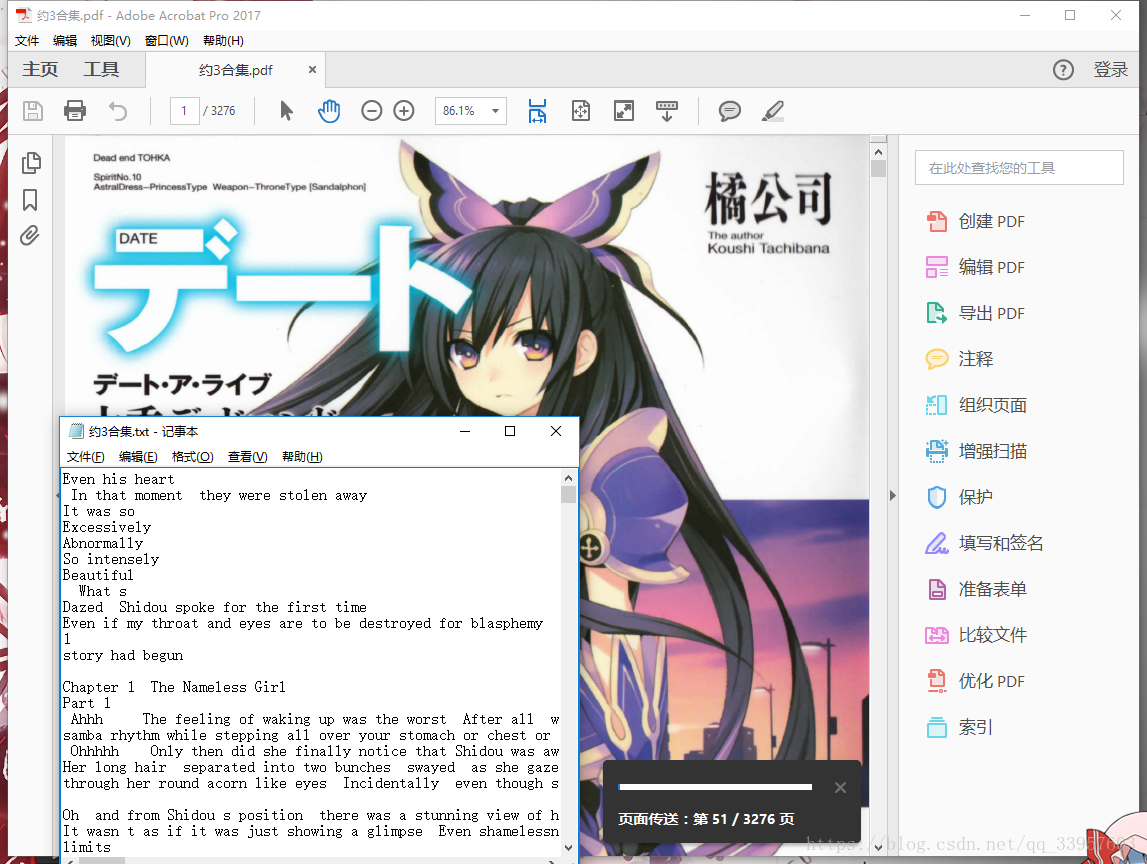Switch to the 工具 tab

click(x=101, y=70)
